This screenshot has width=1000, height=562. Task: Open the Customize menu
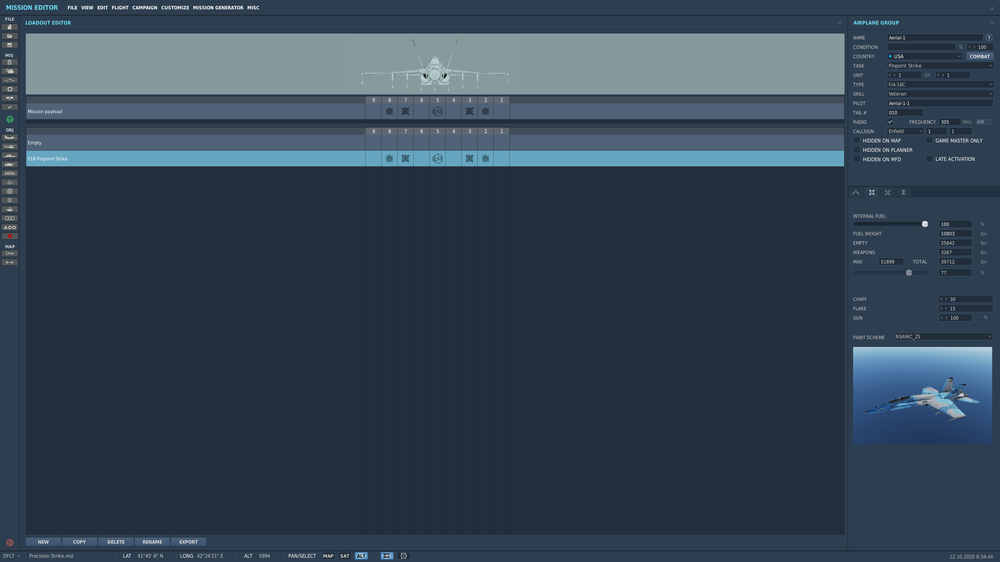[175, 8]
